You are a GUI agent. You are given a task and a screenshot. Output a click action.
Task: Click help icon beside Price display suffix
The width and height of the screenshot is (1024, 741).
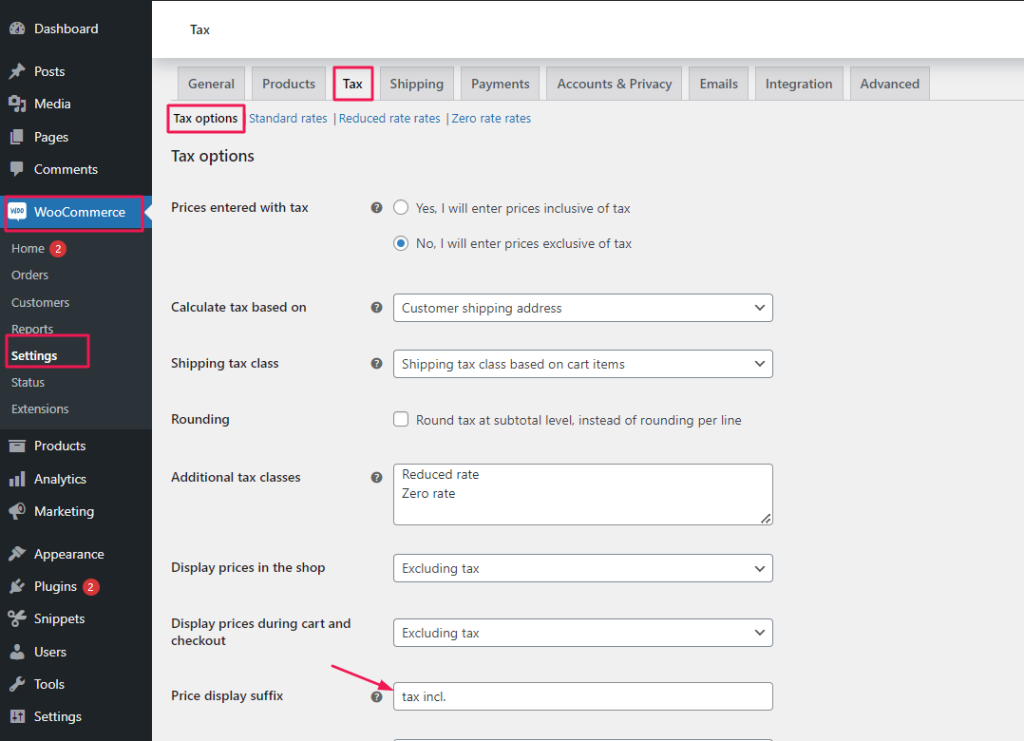(x=377, y=697)
